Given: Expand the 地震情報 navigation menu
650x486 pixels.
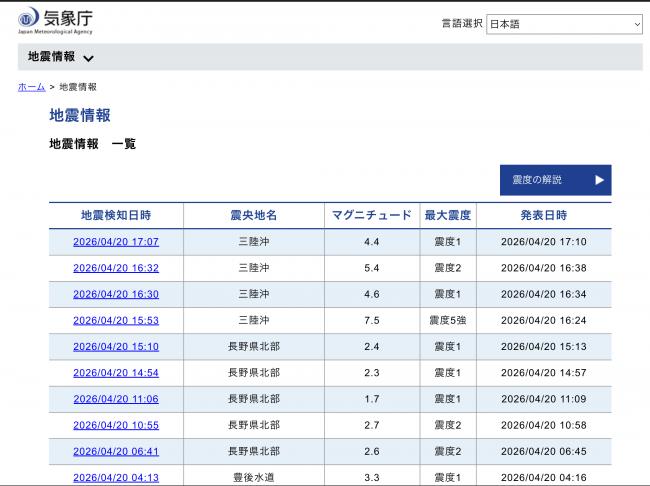Looking at the screenshot, I should (x=52, y=57).
